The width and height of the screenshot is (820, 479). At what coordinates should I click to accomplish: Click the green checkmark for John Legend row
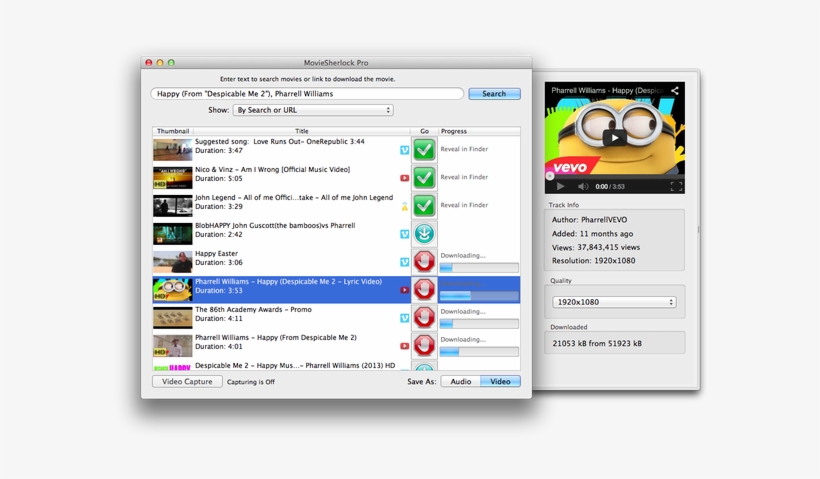[x=424, y=206]
